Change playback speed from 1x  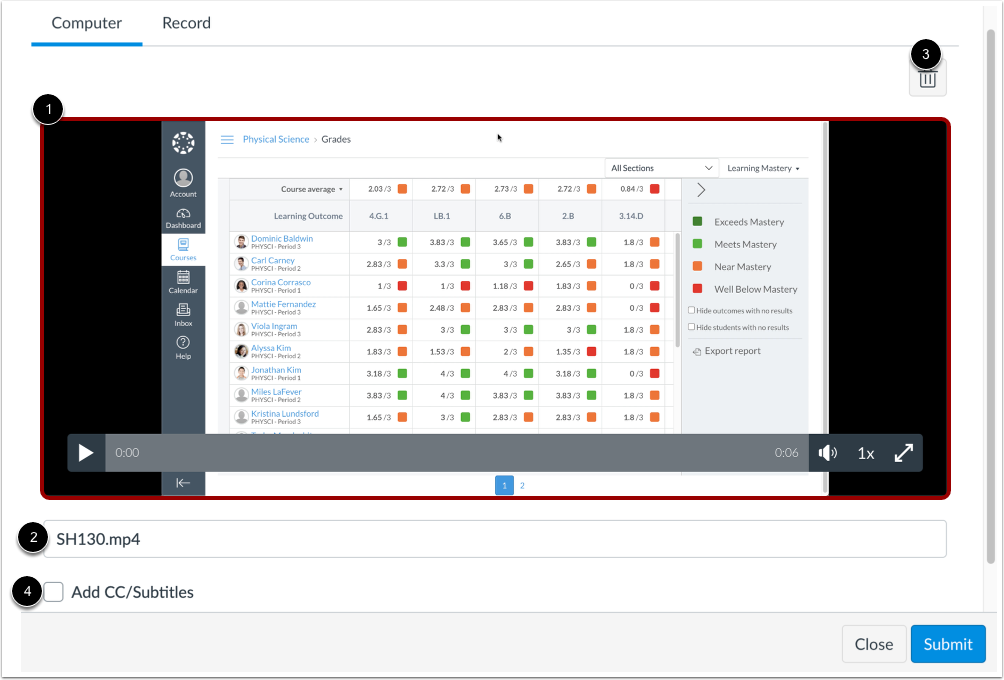[866, 453]
